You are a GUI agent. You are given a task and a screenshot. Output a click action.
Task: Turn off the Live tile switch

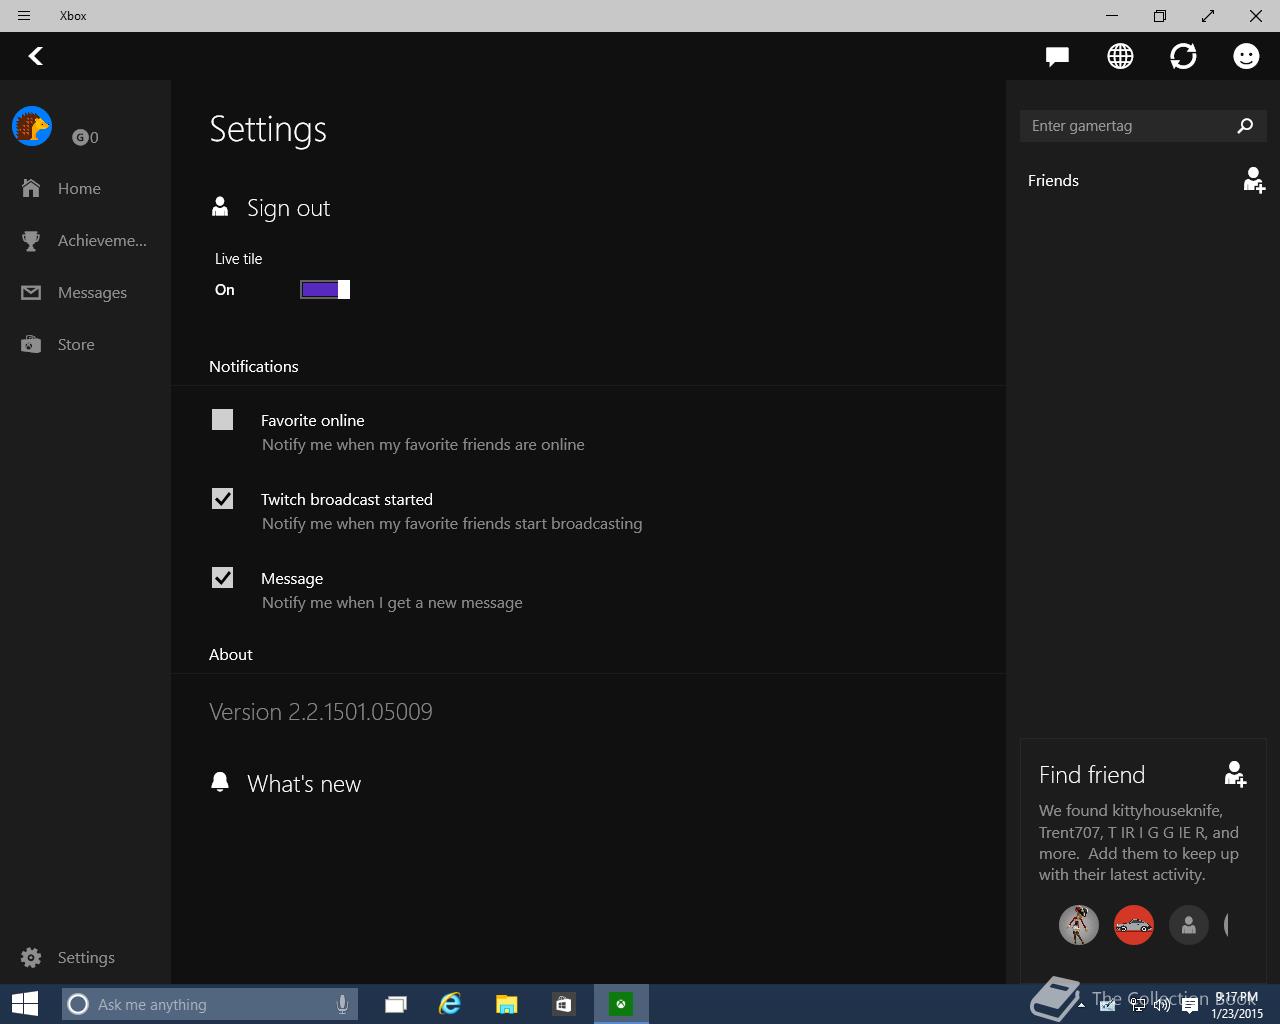[x=325, y=290]
